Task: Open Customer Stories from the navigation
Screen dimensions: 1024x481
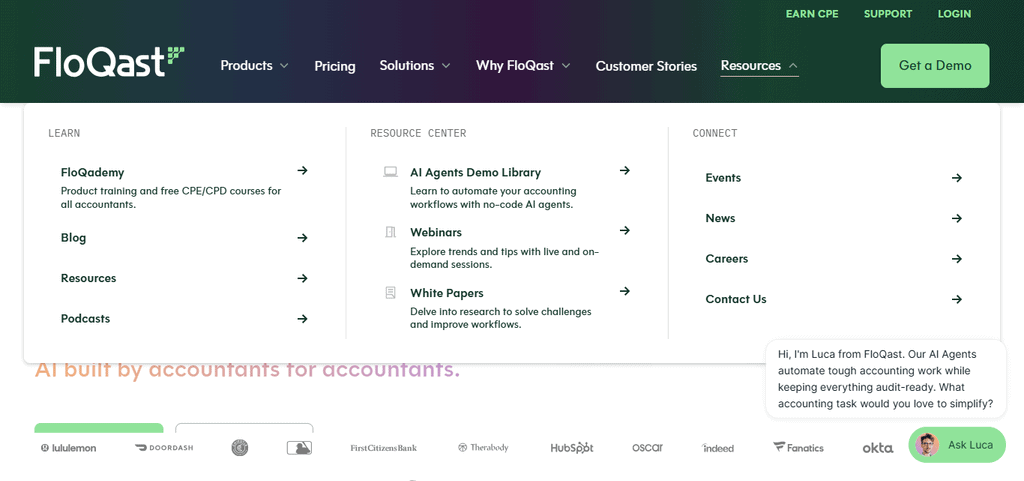Action: point(646,66)
